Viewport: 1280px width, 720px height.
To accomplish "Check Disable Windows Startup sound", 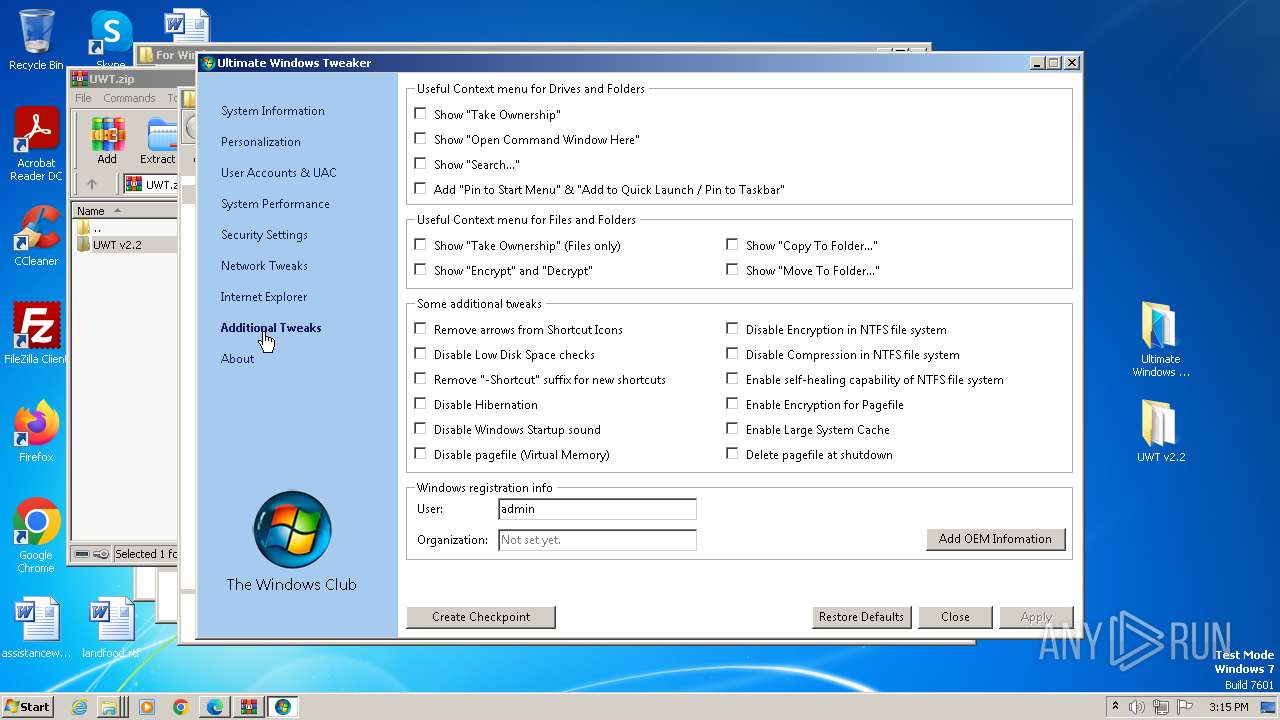I will pos(420,429).
